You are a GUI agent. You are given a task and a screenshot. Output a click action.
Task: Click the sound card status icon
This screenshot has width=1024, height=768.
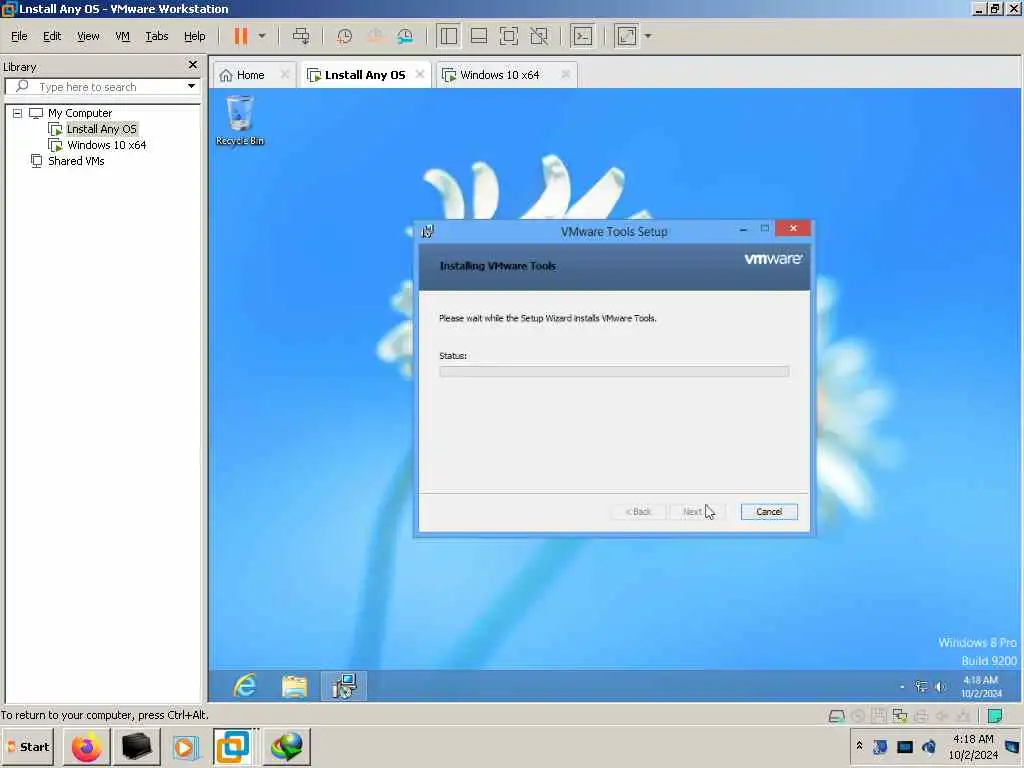click(942, 716)
